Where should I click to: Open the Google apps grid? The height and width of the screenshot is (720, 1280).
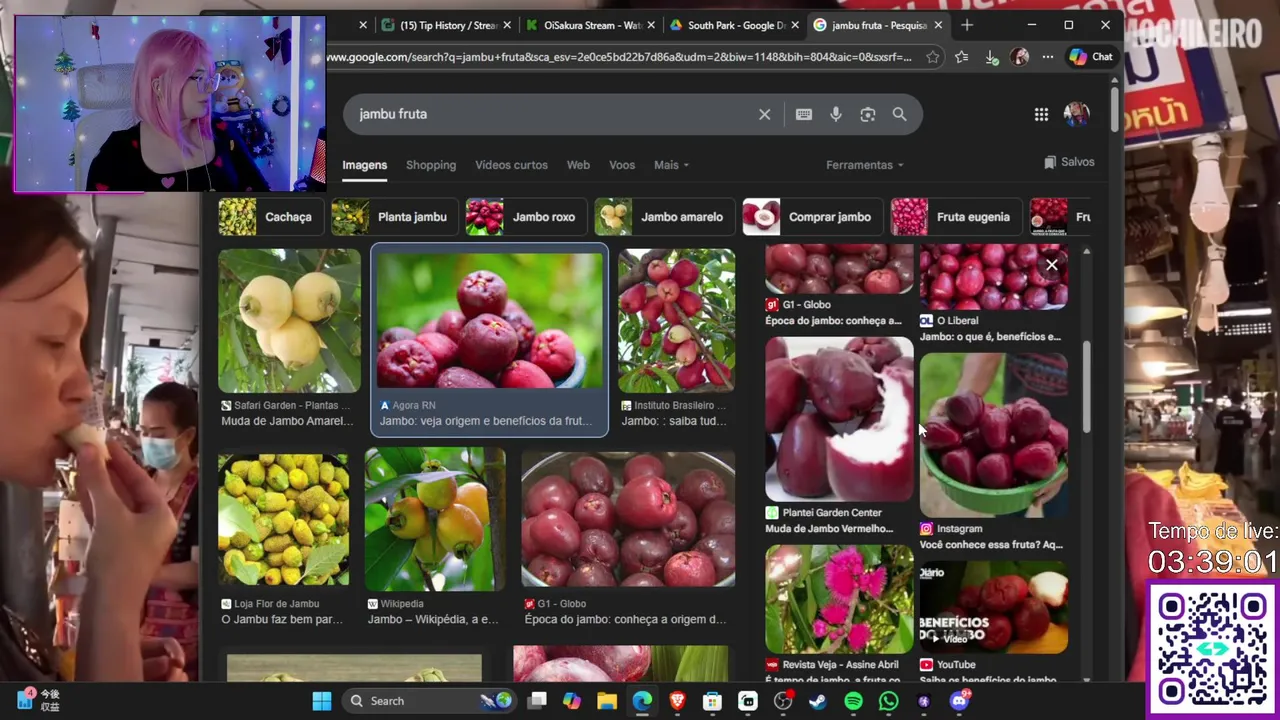click(x=1041, y=114)
